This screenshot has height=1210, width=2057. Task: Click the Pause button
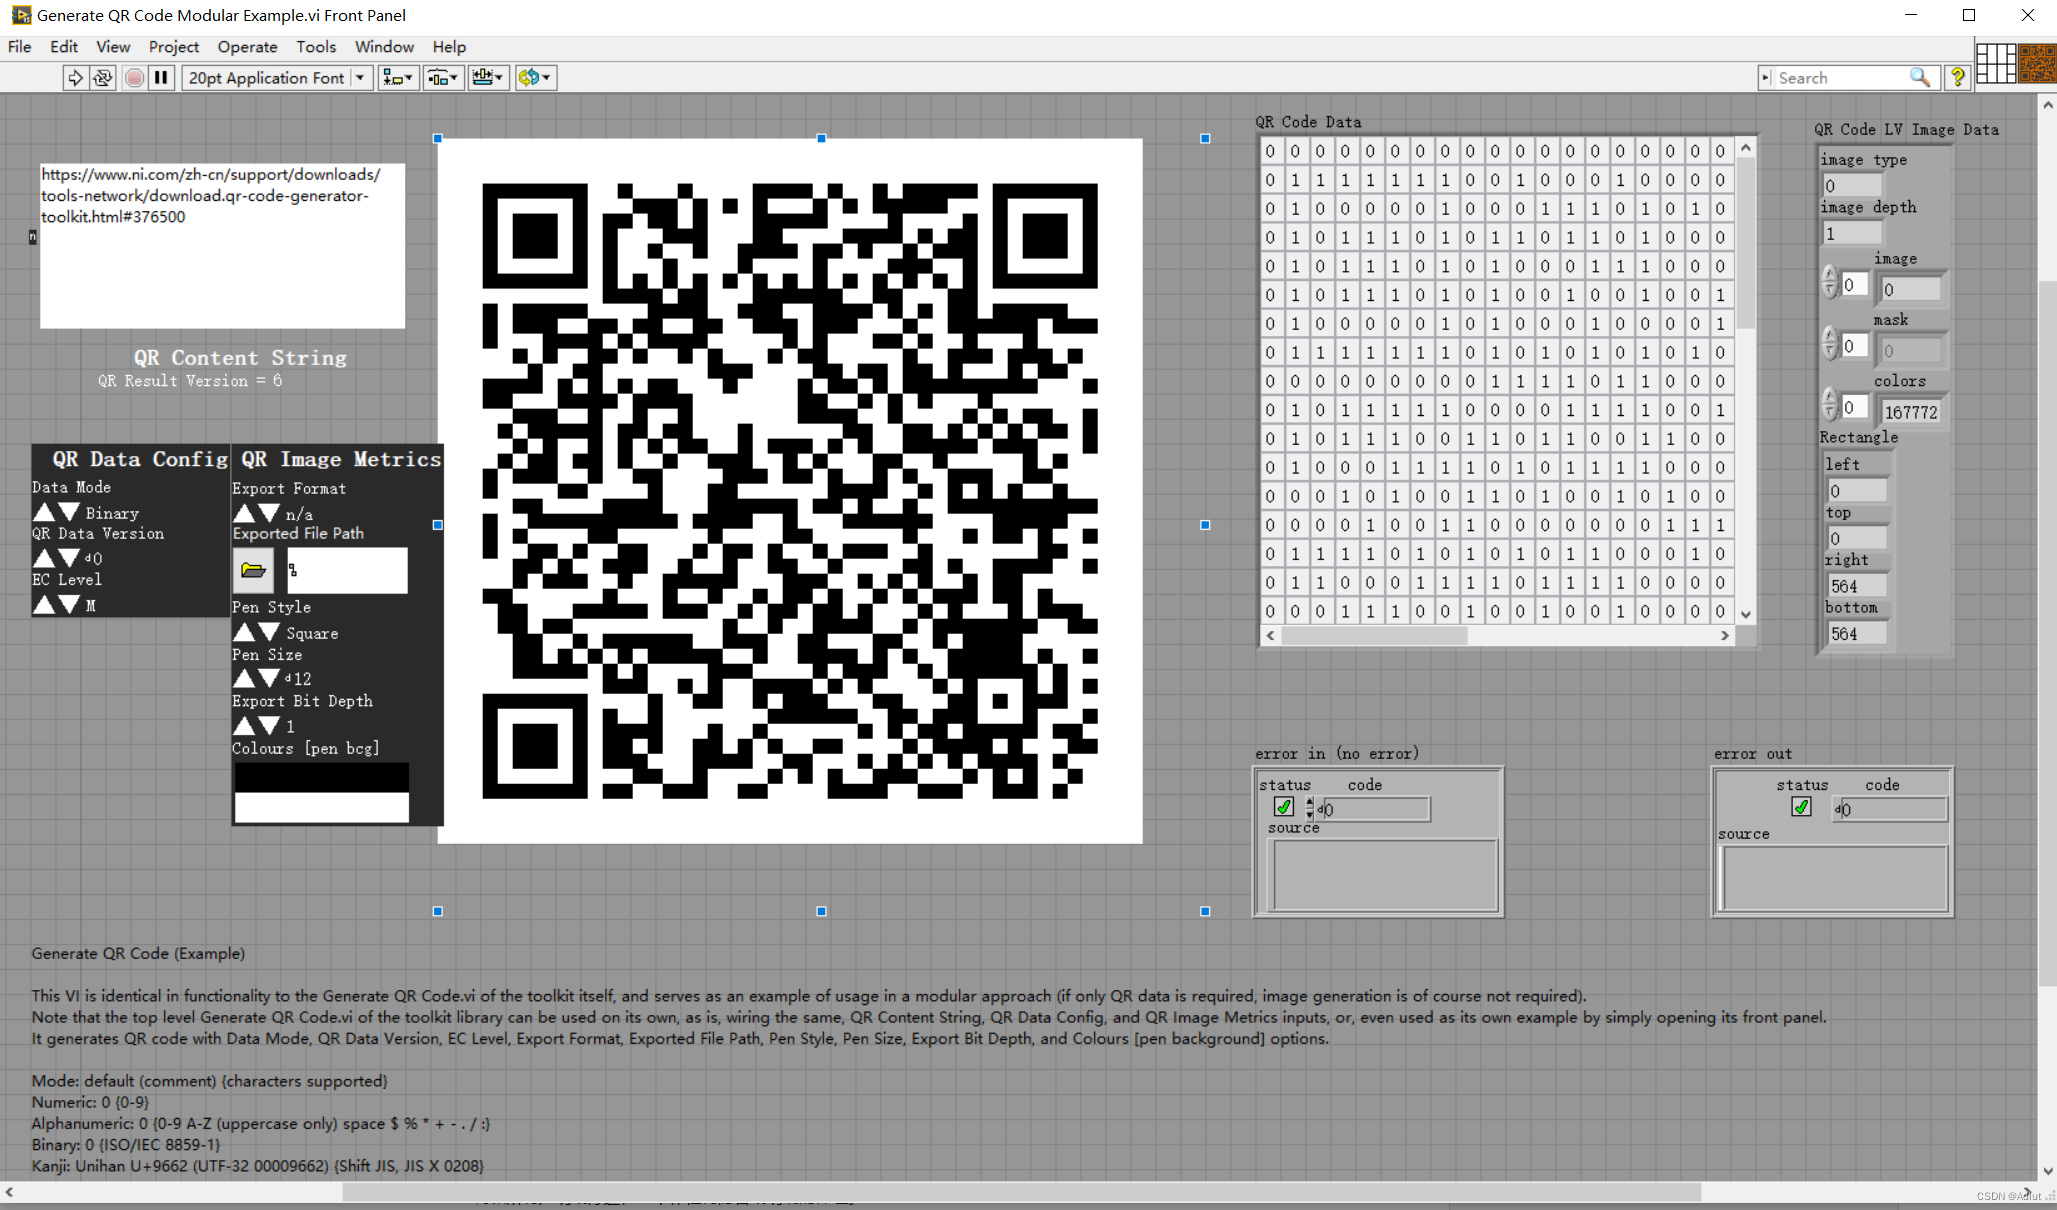coord(161,78)
